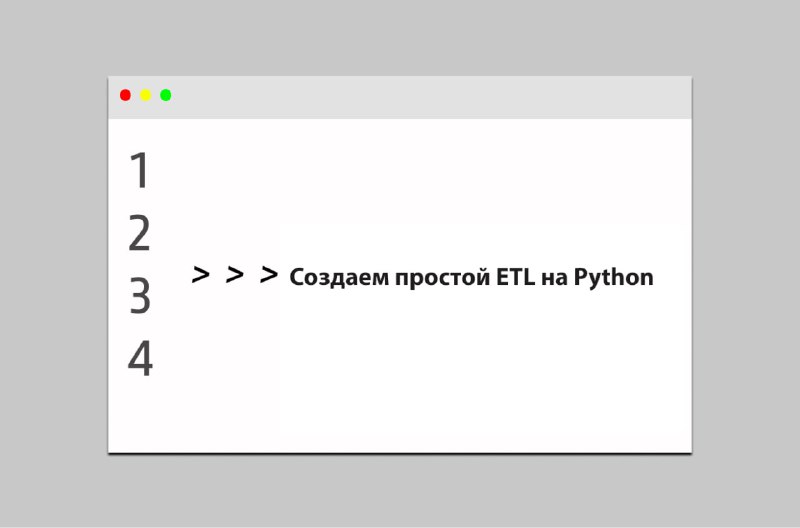Screen dimensions: 800x528
Task: Select line number 1
Action: [139, 170]
